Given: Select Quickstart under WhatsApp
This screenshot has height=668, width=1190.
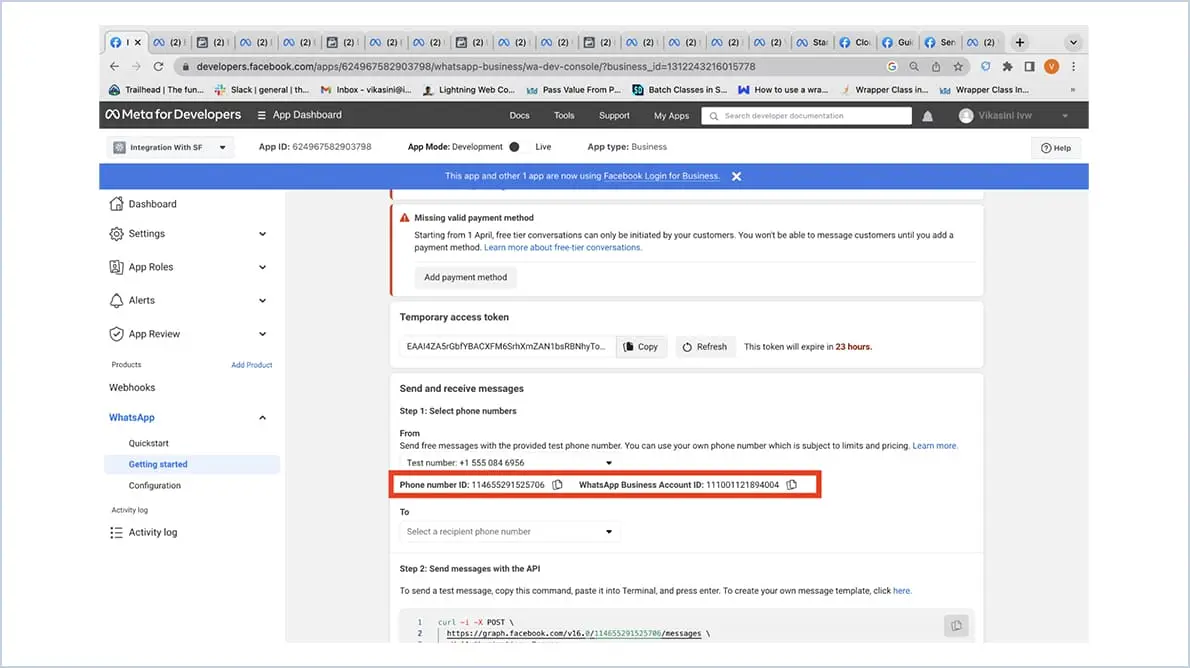Looking at the screenshot, I should (x=149, y=443).
